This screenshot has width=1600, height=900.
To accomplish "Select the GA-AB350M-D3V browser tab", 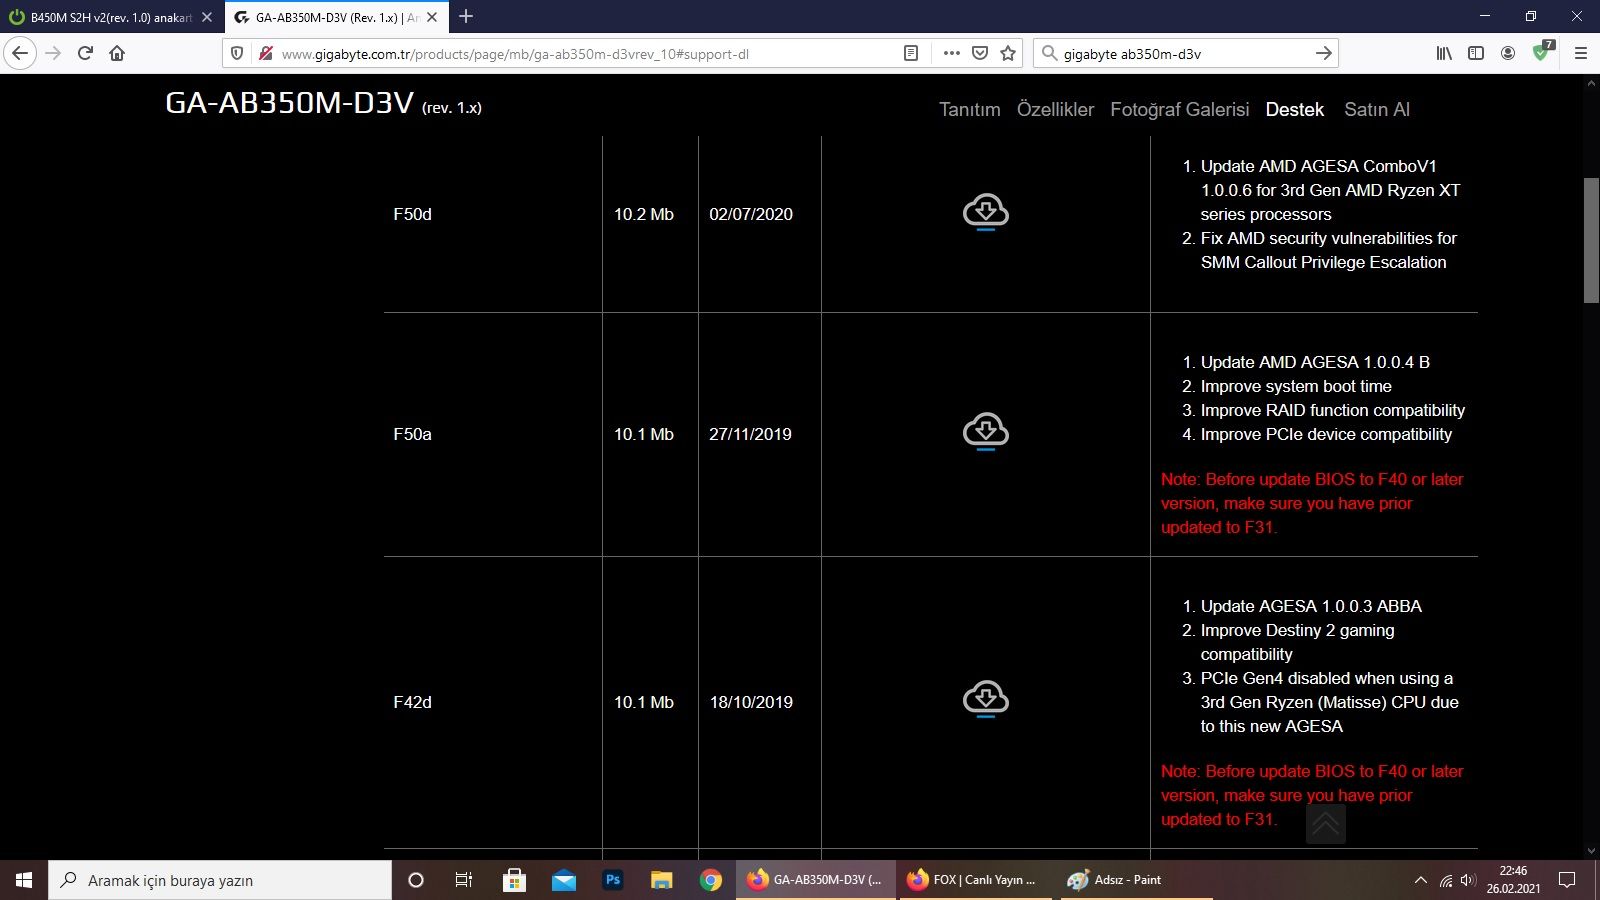I will click(337, 17).
